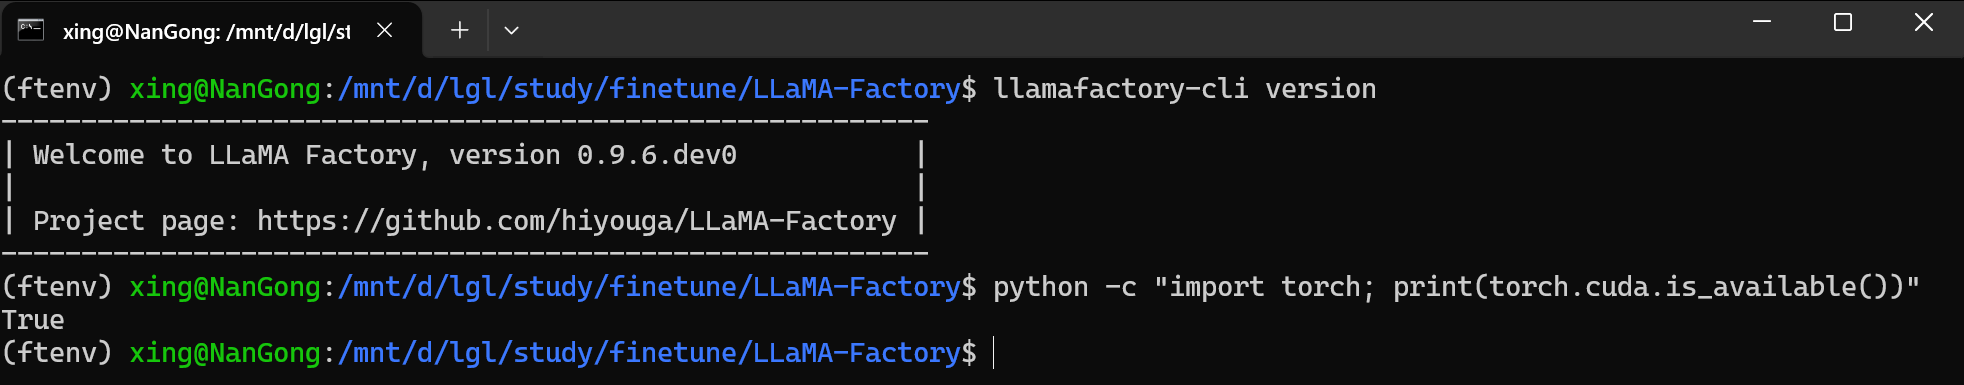Click the terminal icon in the tab

click(x=31, y=30)
